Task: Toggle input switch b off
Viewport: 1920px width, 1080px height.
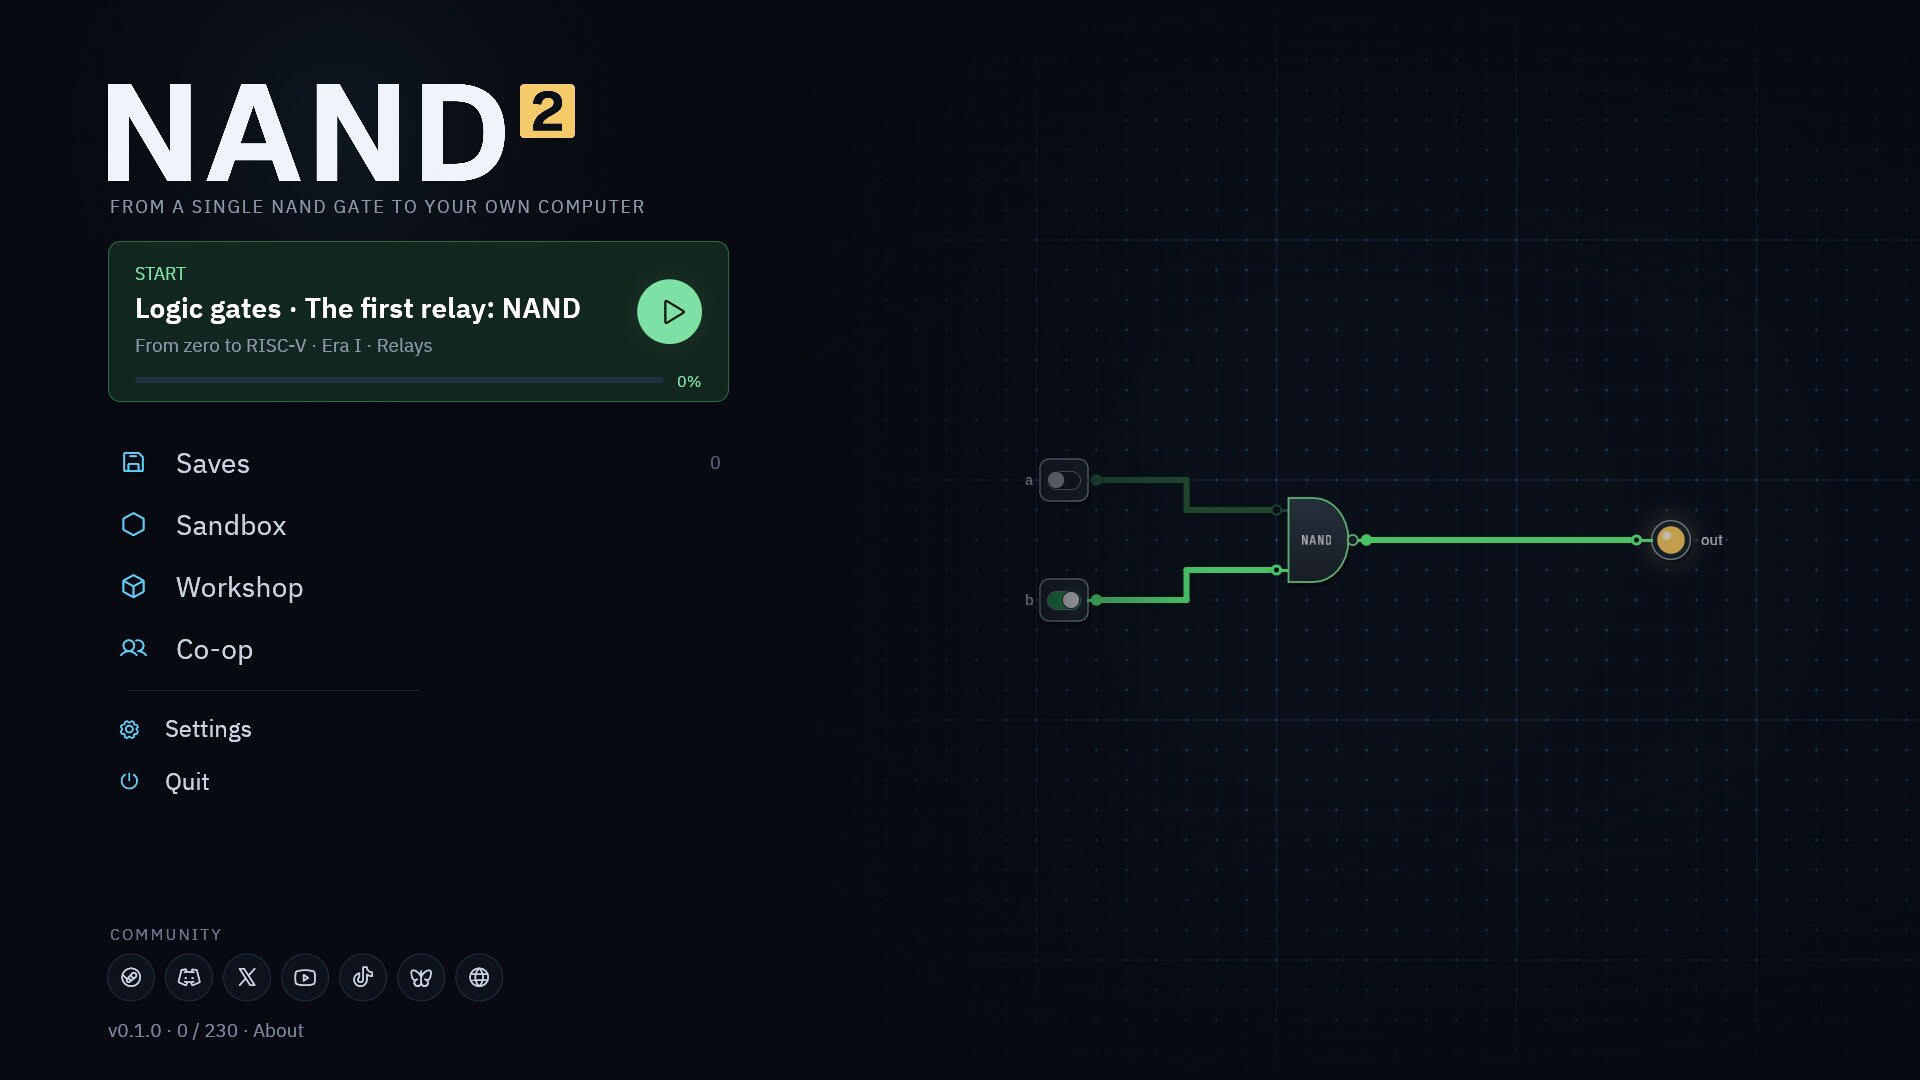Action: coord(1063,600)
